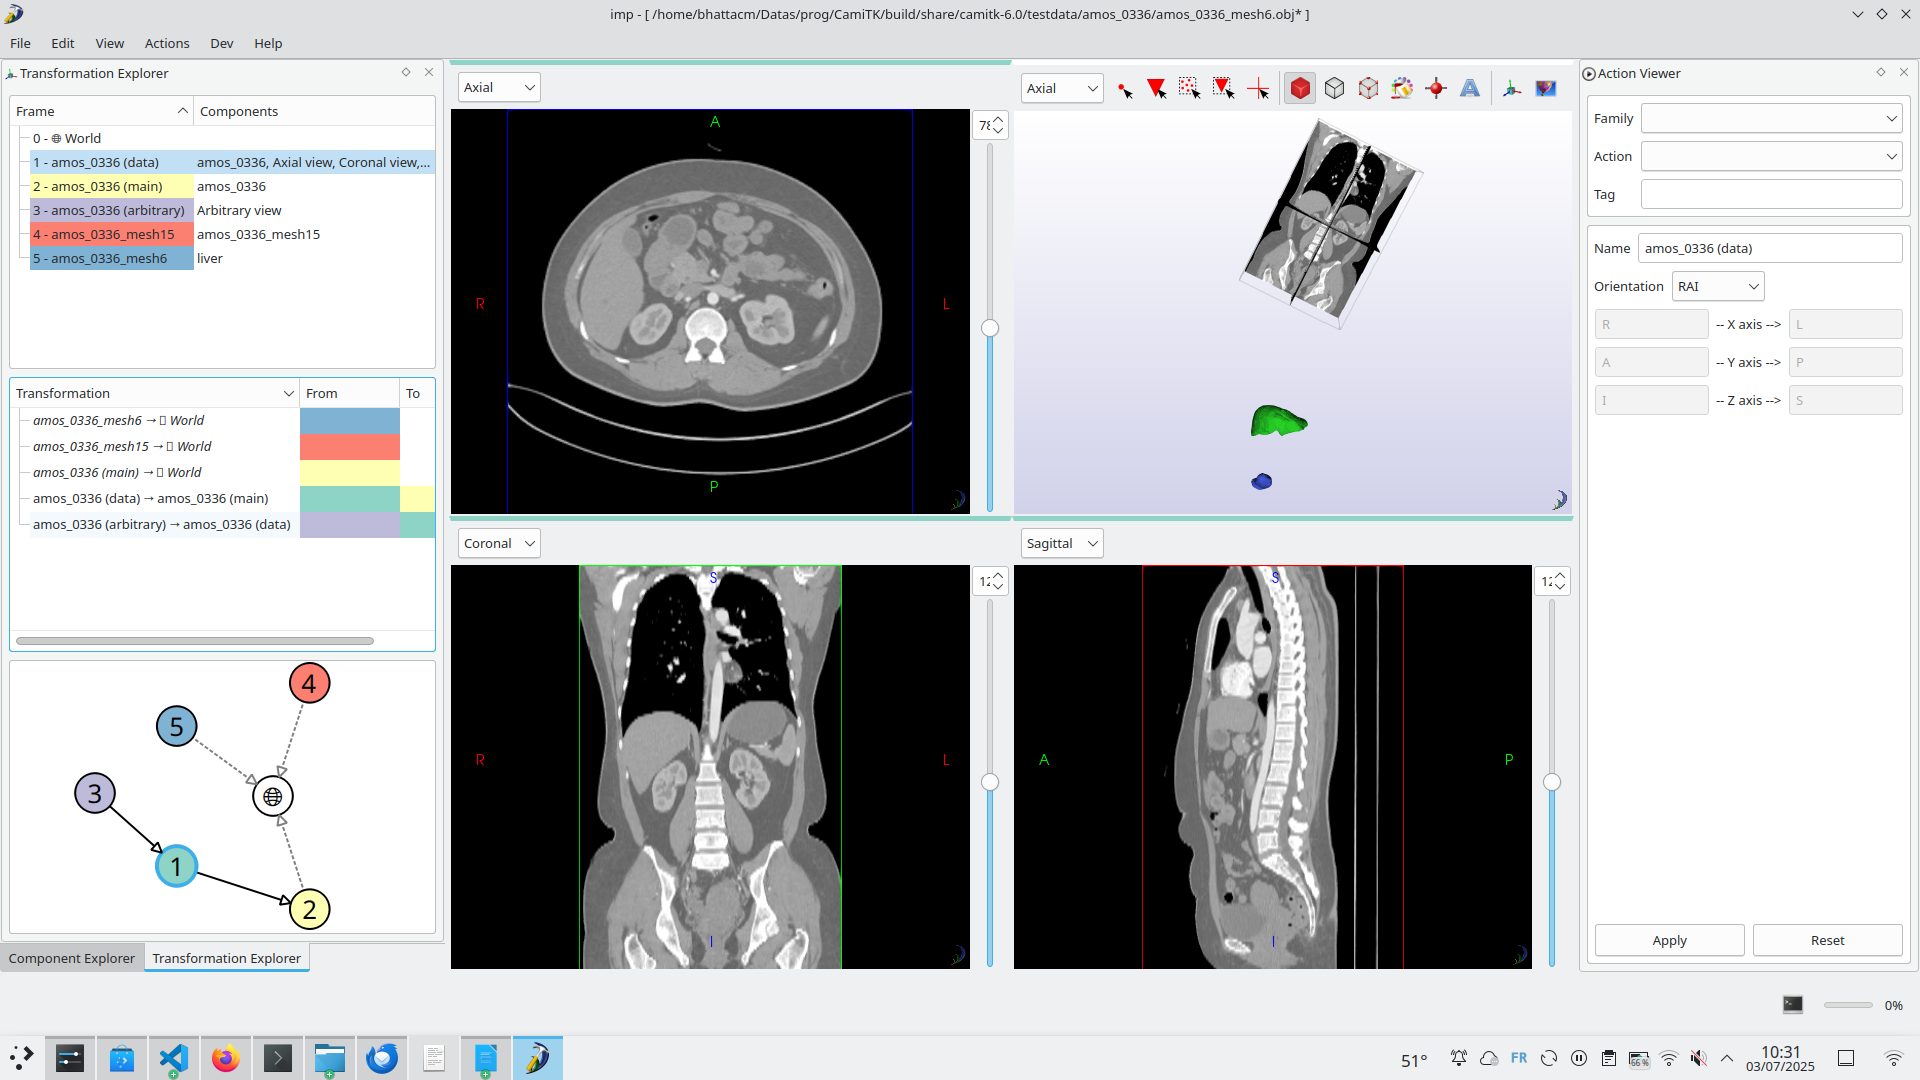Viewport: 1920px width, 1080px height.
Task: Click the red crosshair location picker
Action: (1258, 89)
